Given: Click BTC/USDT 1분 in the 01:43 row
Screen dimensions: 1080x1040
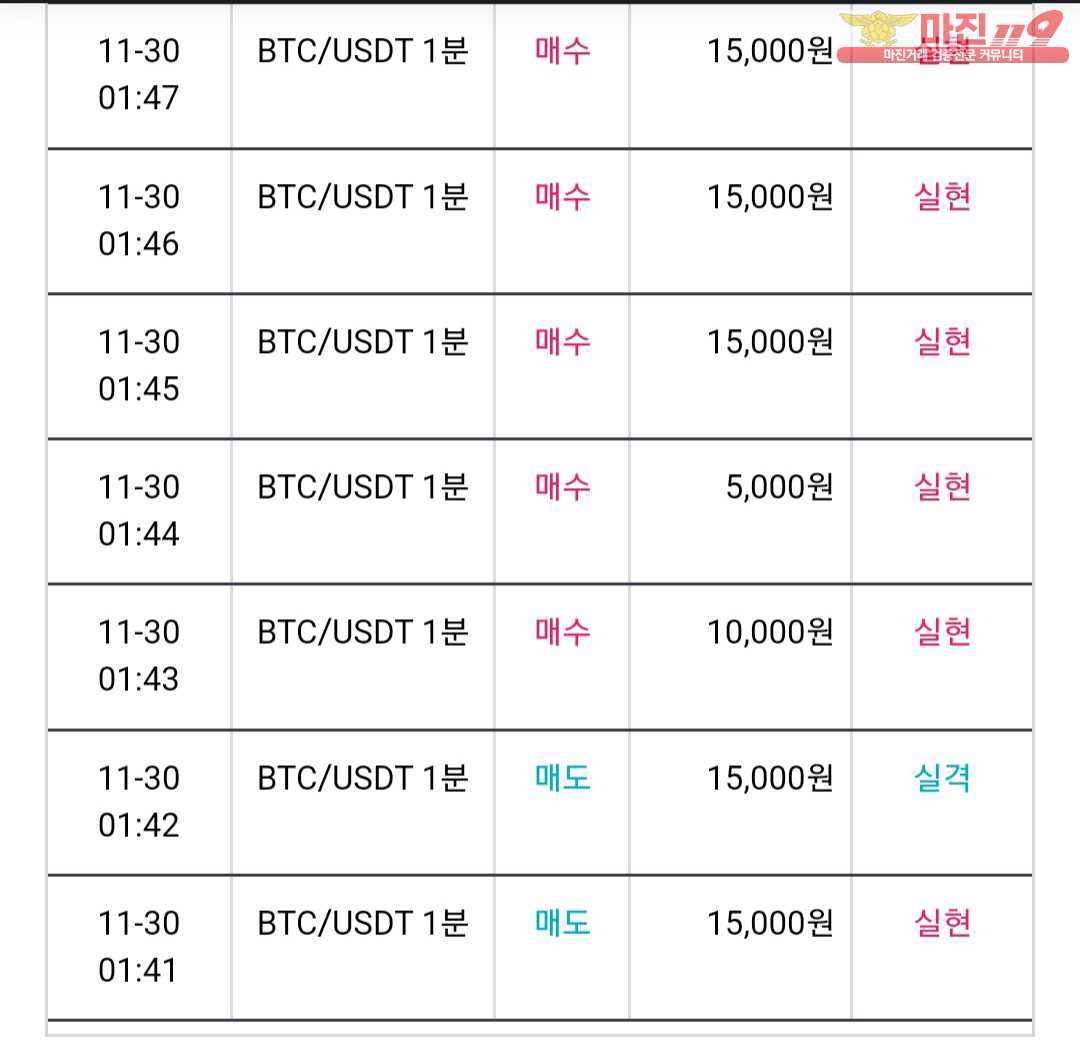Looking at the screenshot, I should [363, 632].
